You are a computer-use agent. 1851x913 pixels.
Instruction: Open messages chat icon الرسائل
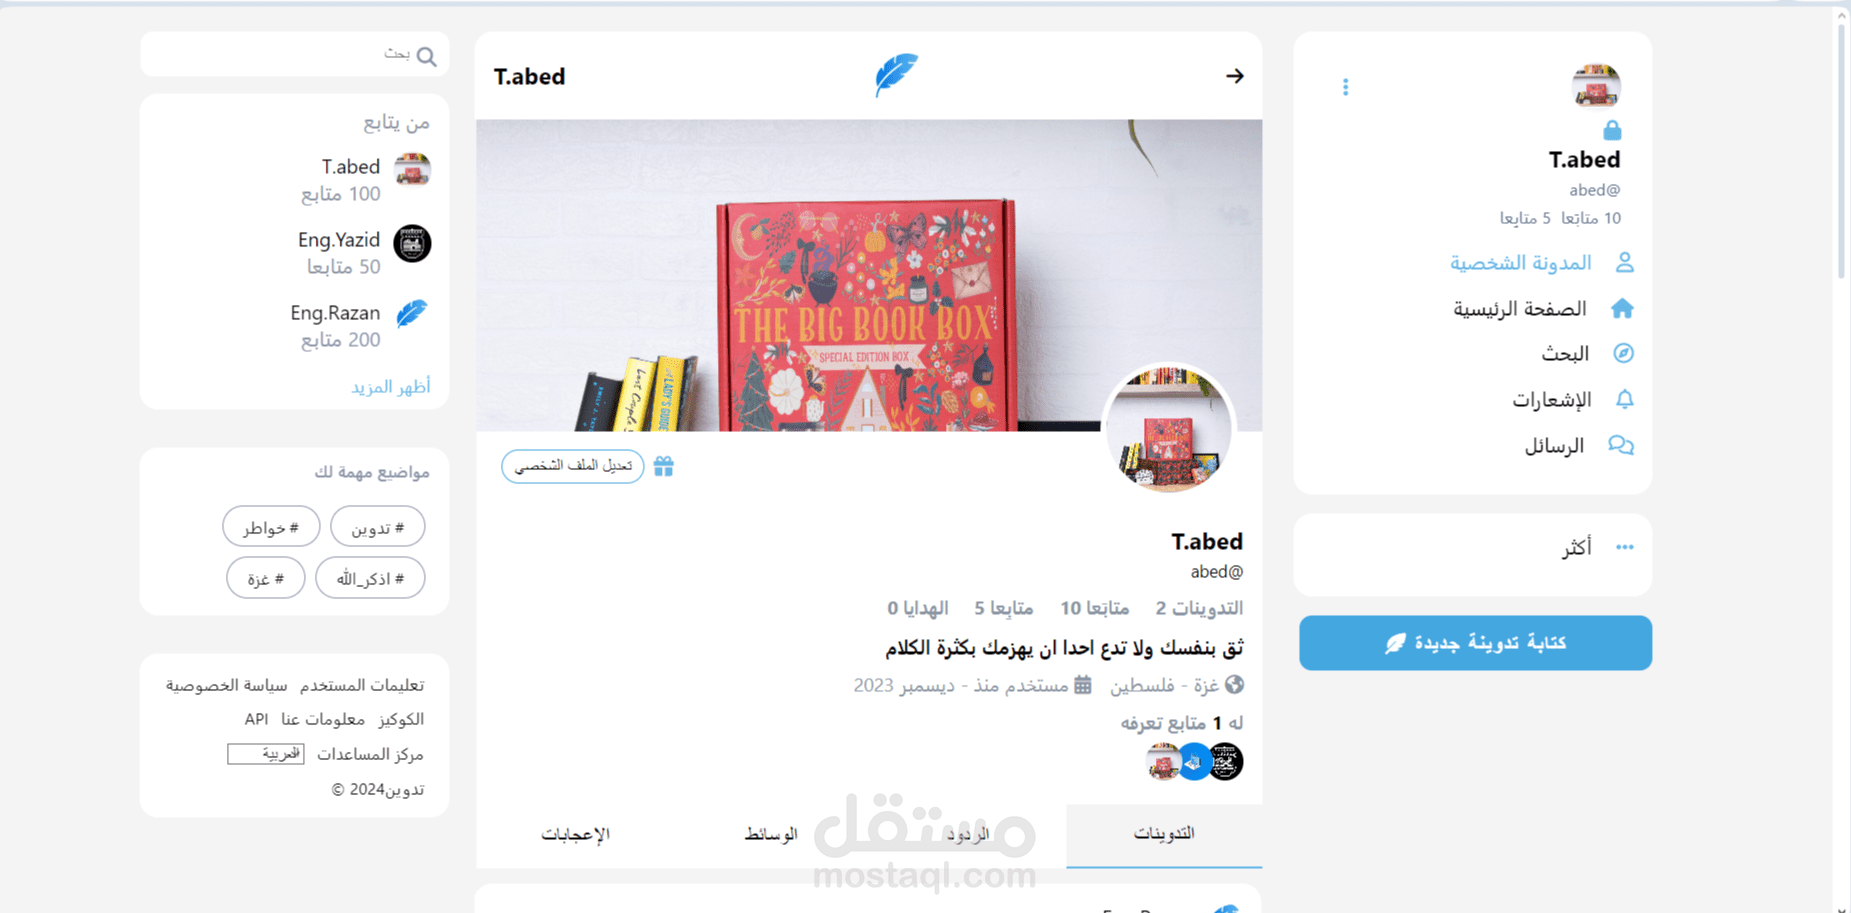1621,445
